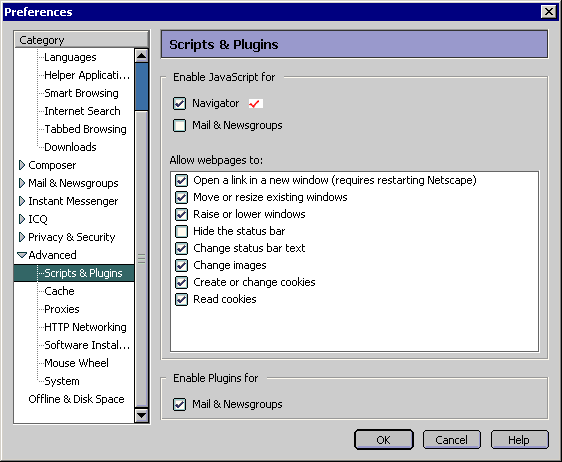
Task: Expand the ICQ category
Action: click(x=22, y=219)
